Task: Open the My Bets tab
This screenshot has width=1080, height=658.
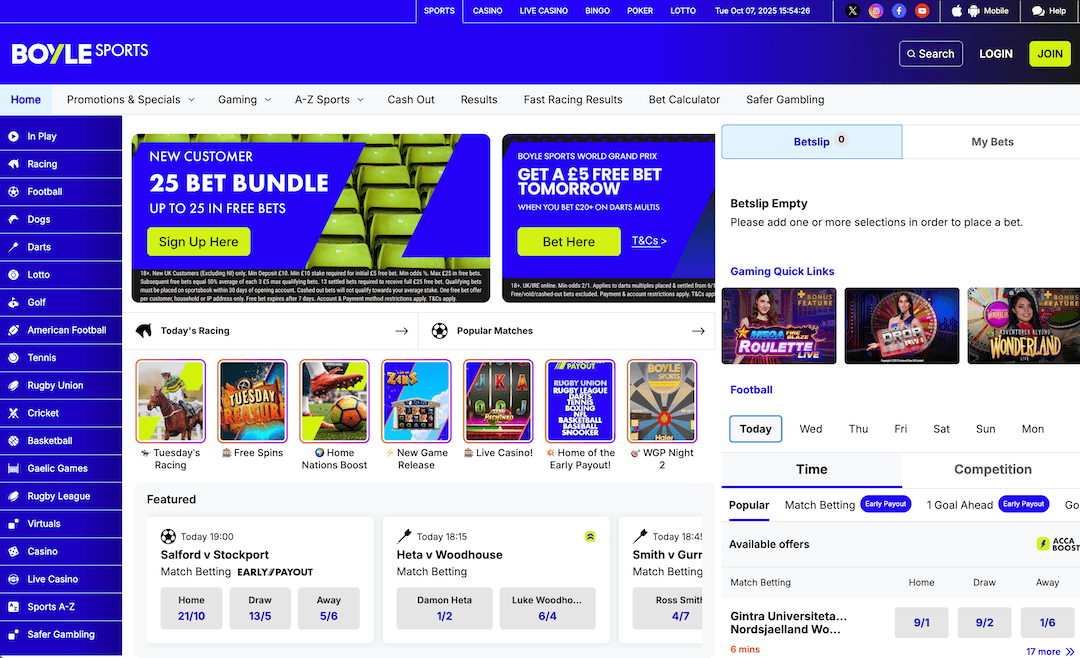Action: (992, 142)
